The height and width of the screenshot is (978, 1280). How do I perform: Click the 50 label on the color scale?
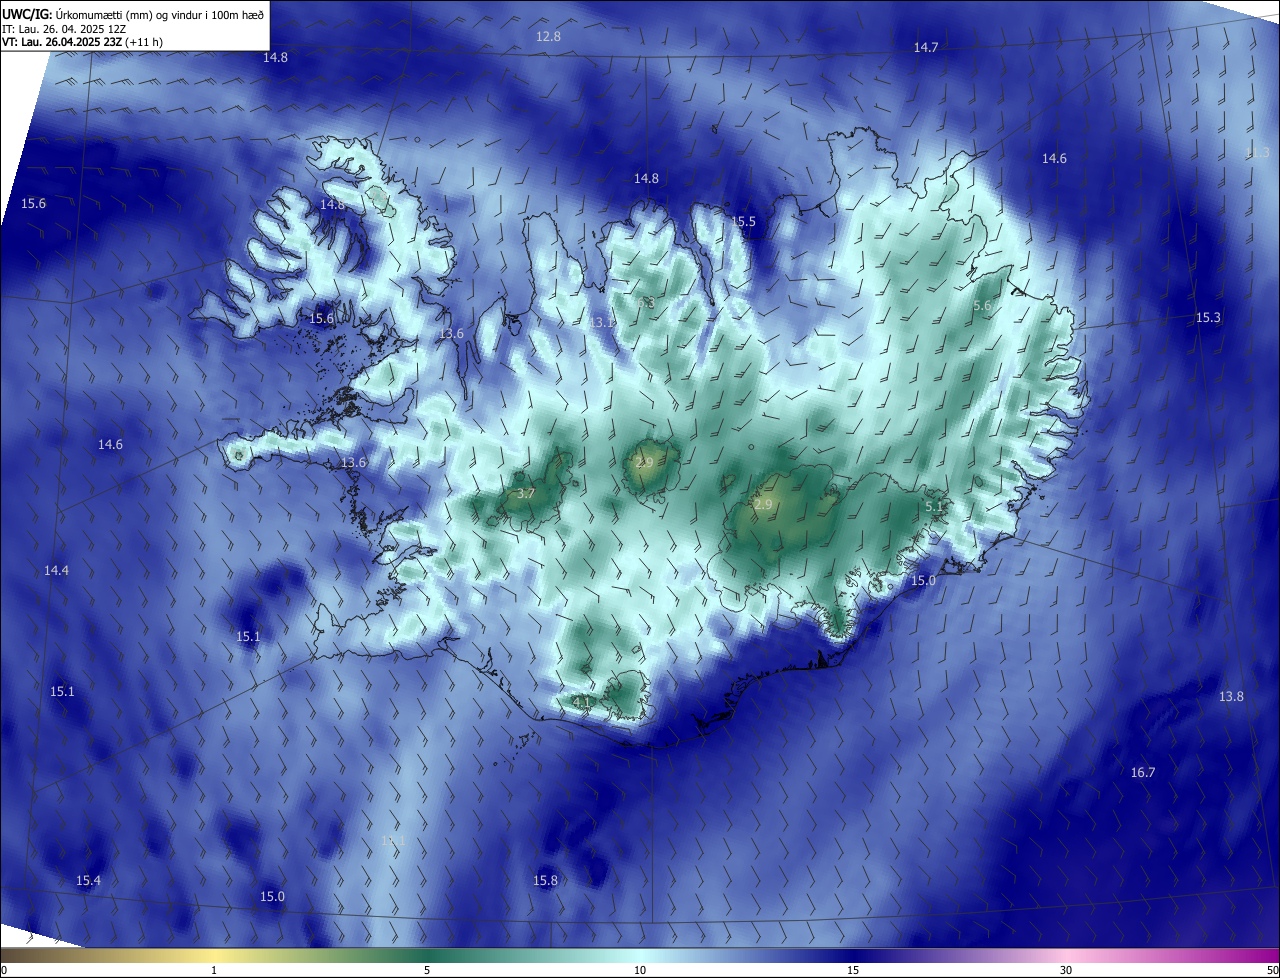1272,971
